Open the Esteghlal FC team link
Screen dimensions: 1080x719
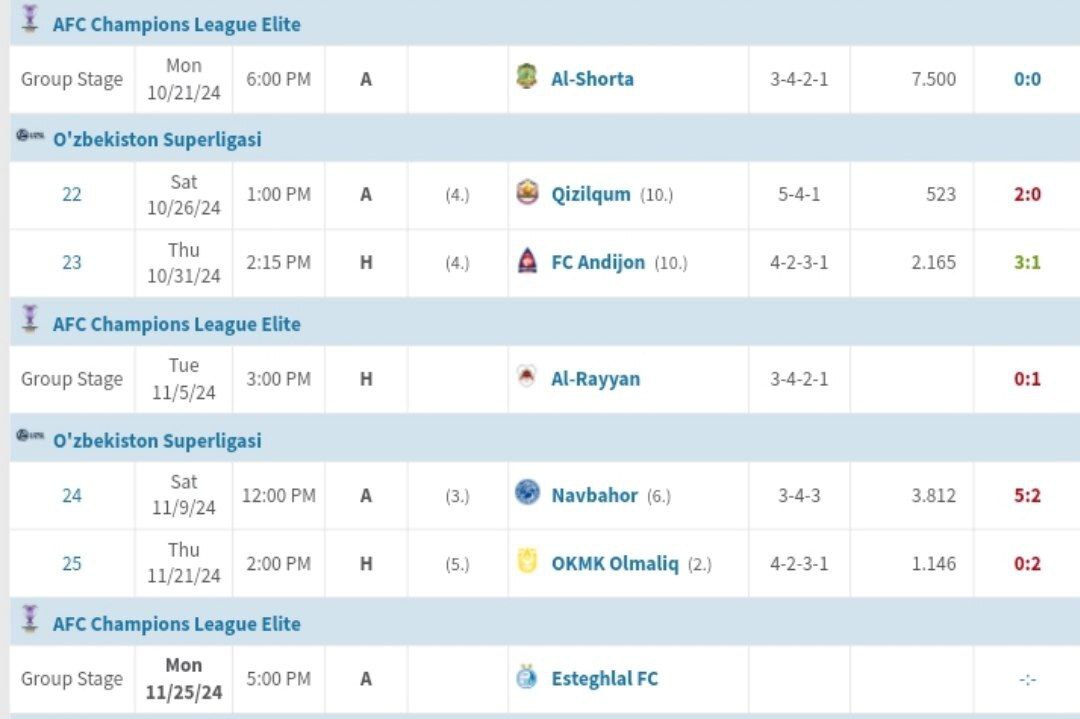(x=604, y=679)
